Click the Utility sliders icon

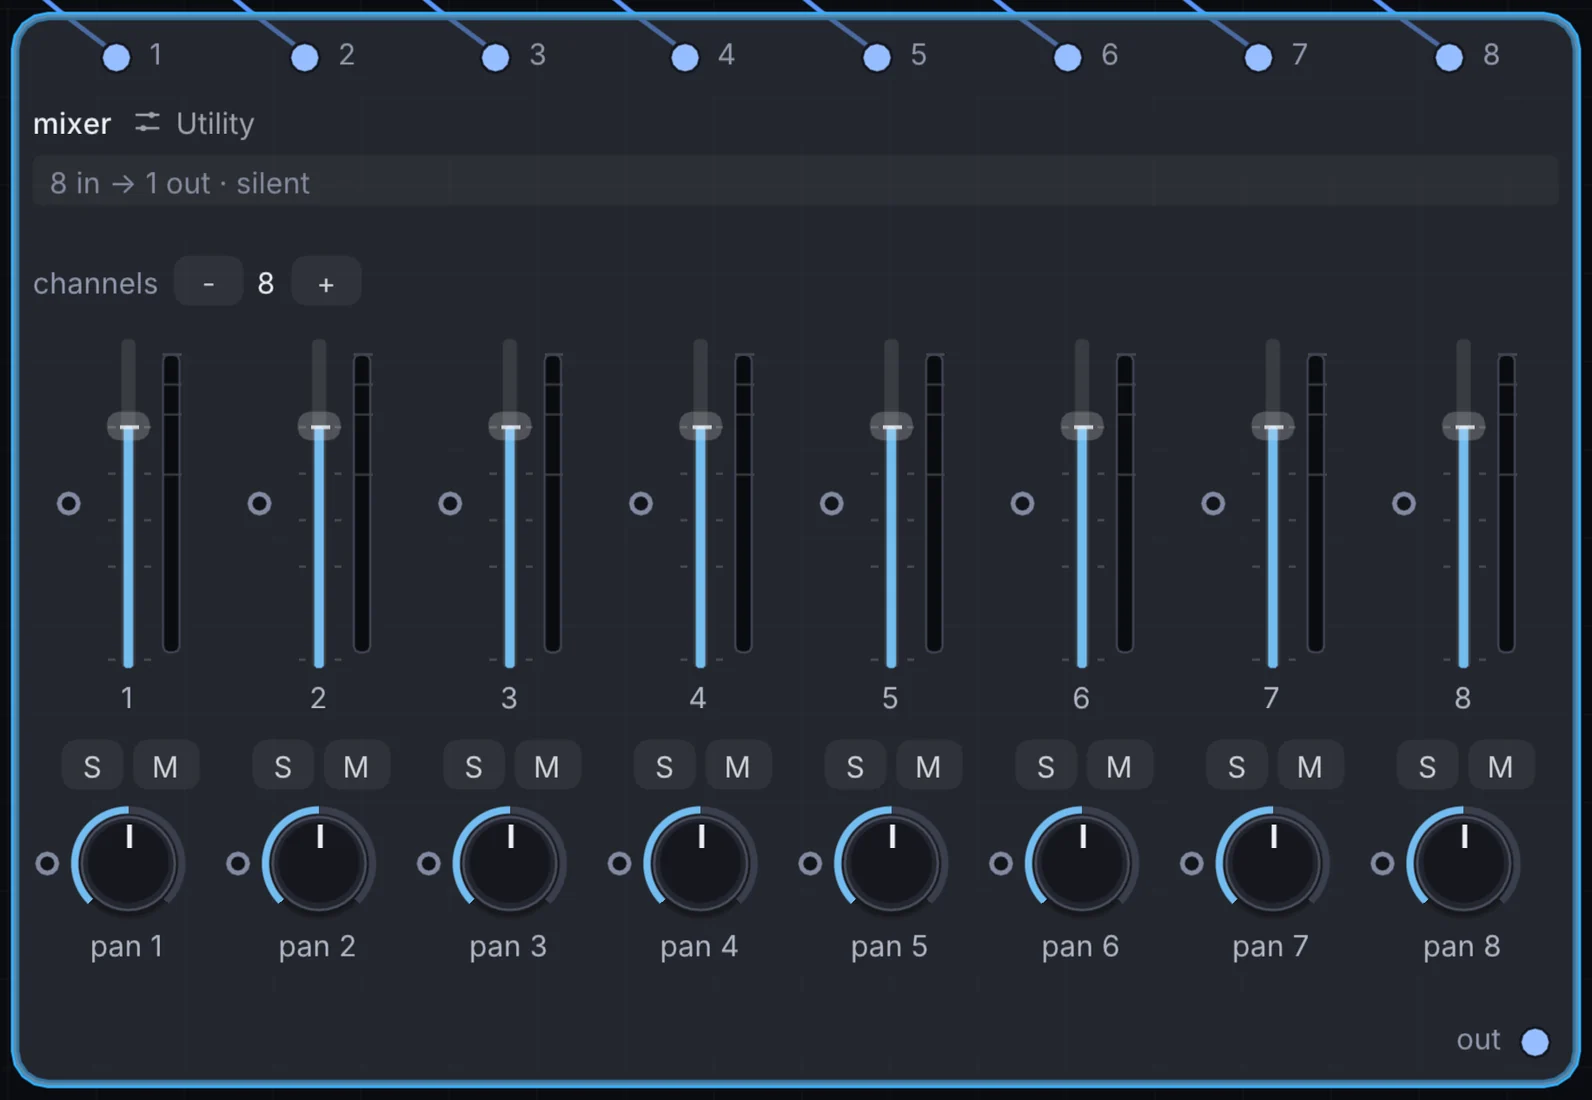(x=147, y=122)
